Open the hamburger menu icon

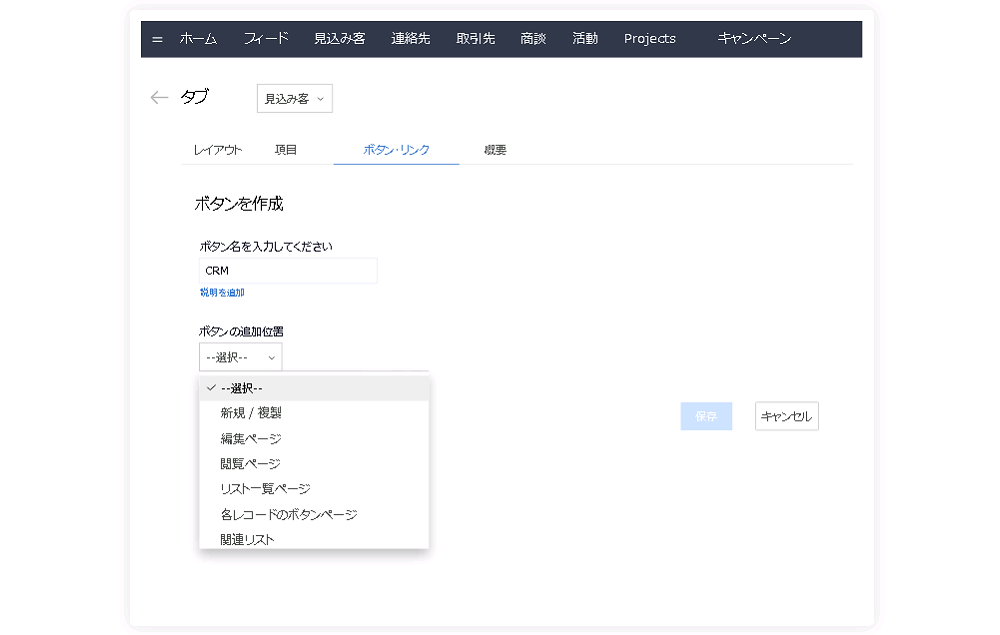(x=158, y=40)
